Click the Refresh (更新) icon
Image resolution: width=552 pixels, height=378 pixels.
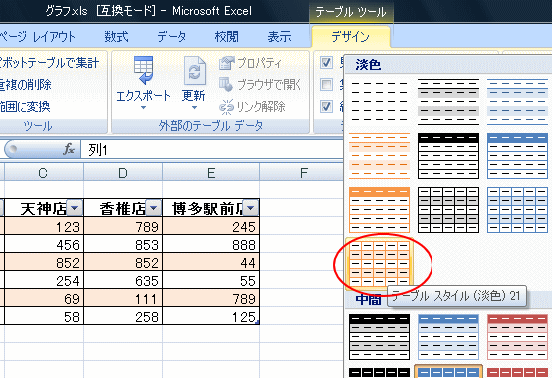coord(195,70)
